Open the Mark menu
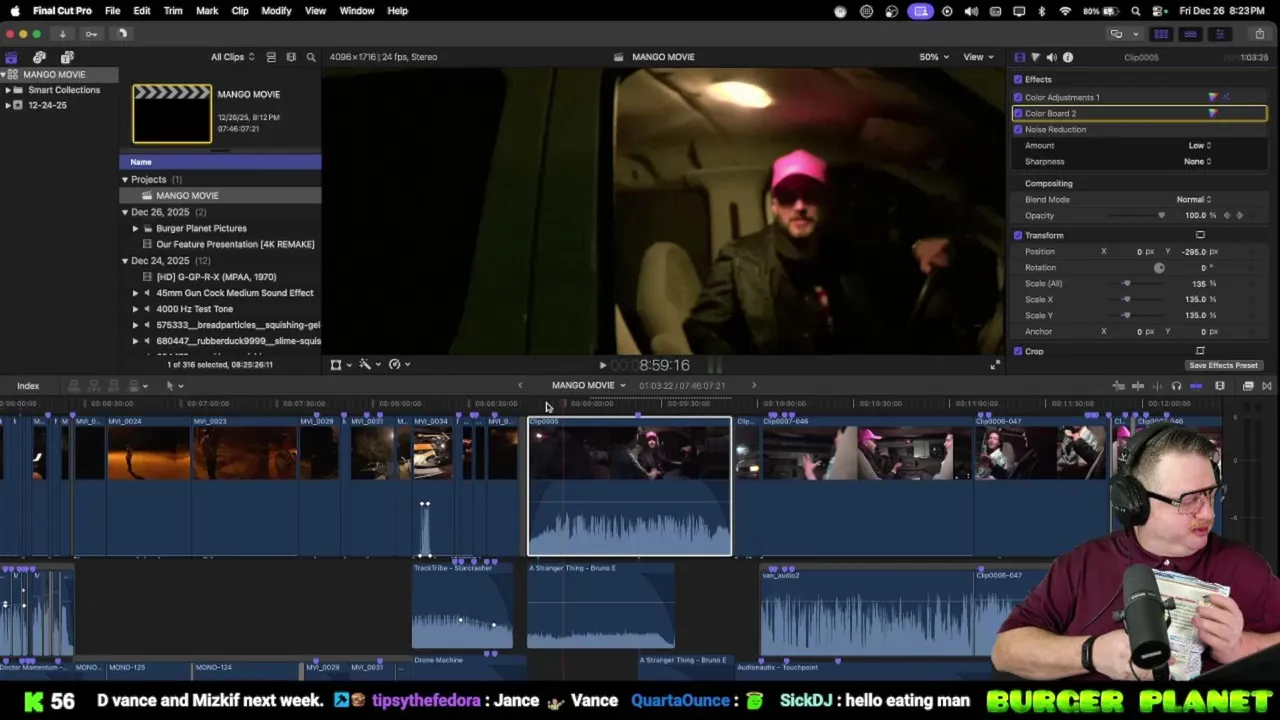This screenshot has width=1280, height=720. pyautogui.click(x=207, y=11)
